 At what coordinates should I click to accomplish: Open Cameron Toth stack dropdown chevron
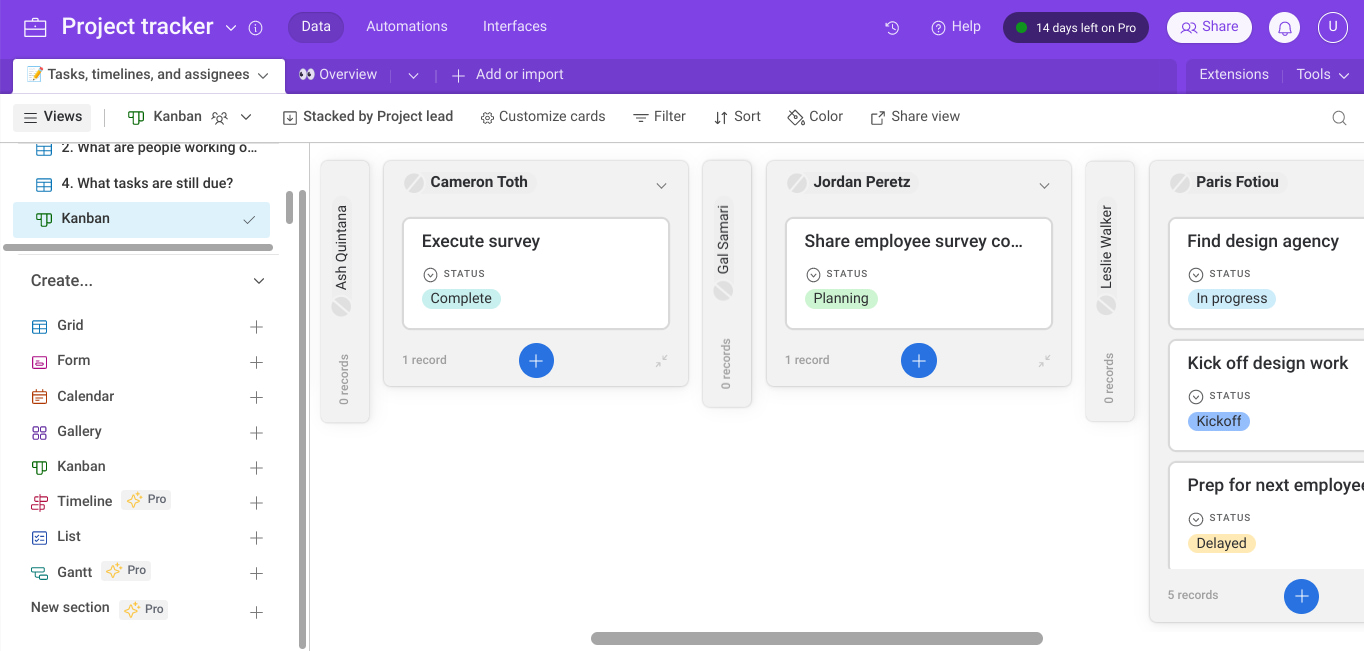pyautogui.click(x=661, y=185)
